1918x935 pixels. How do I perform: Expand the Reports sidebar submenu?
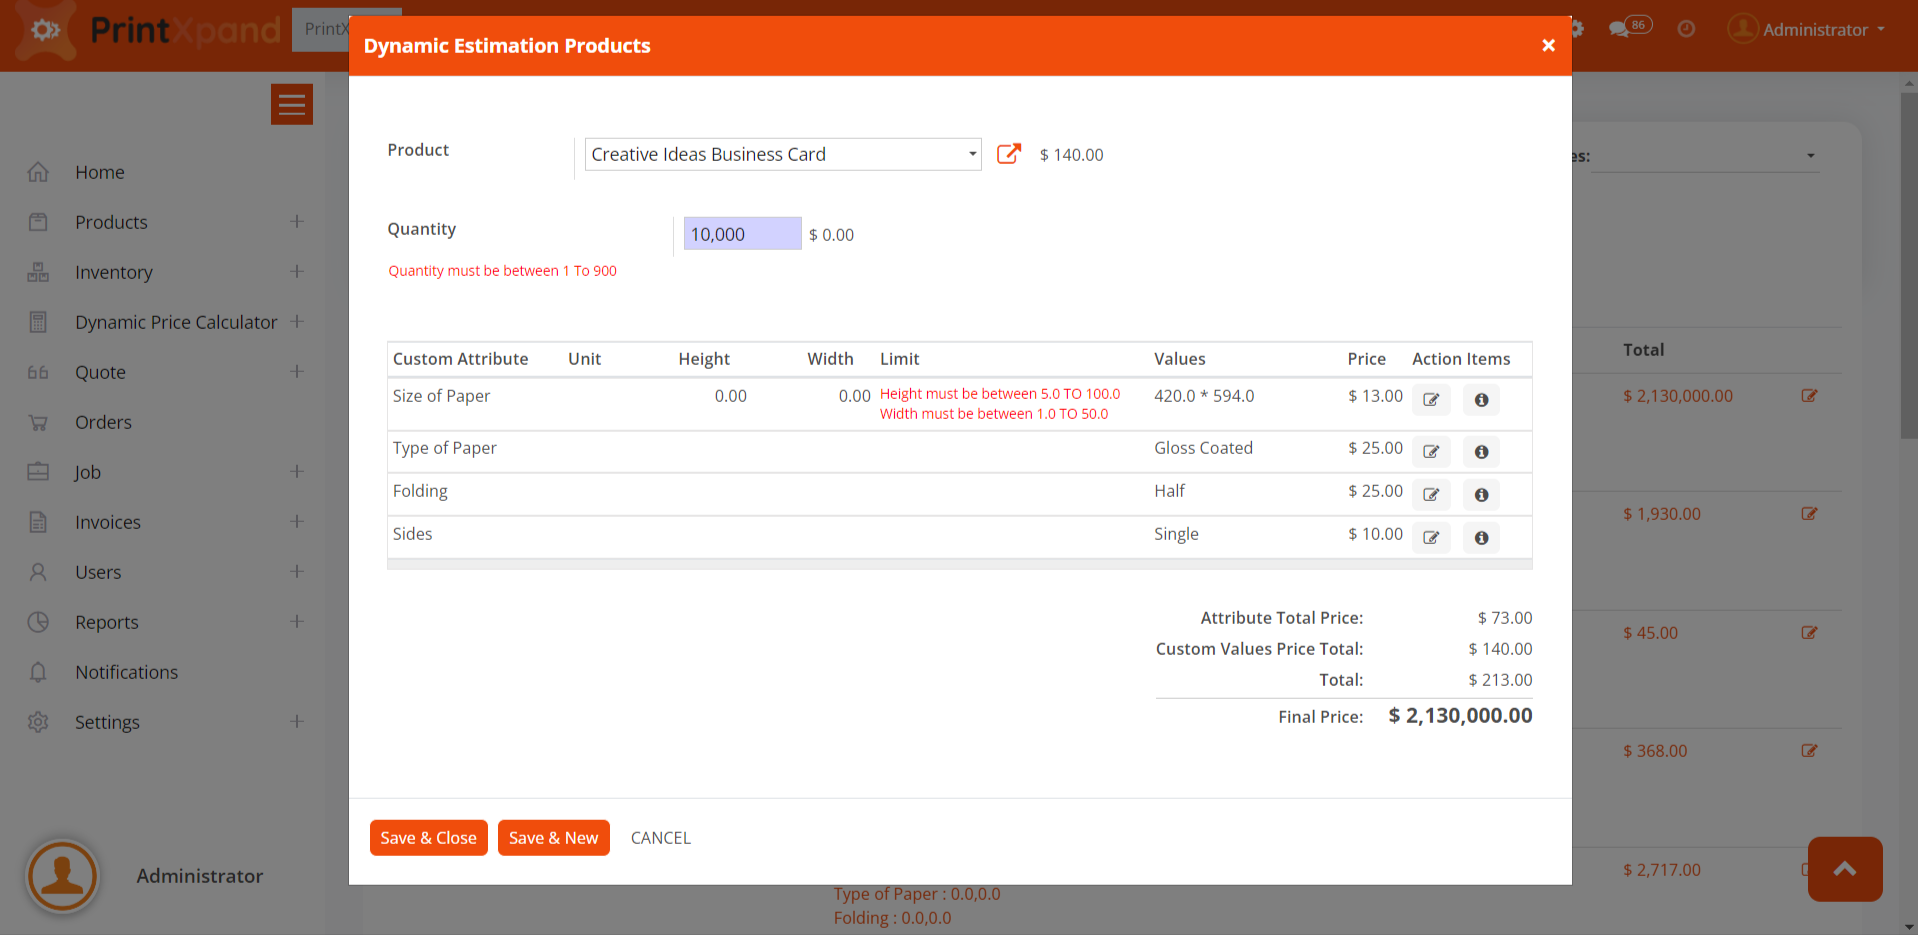click(296, 622)
